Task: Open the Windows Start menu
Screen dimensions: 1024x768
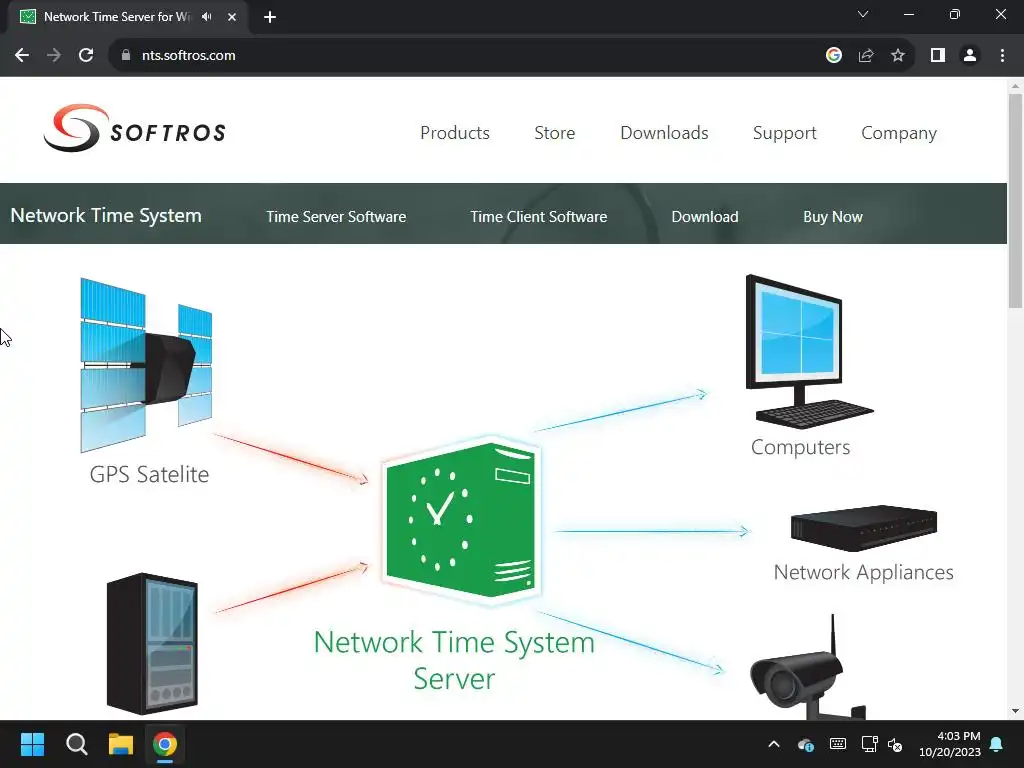Action: pyautogui.click(x=32, y=744)
